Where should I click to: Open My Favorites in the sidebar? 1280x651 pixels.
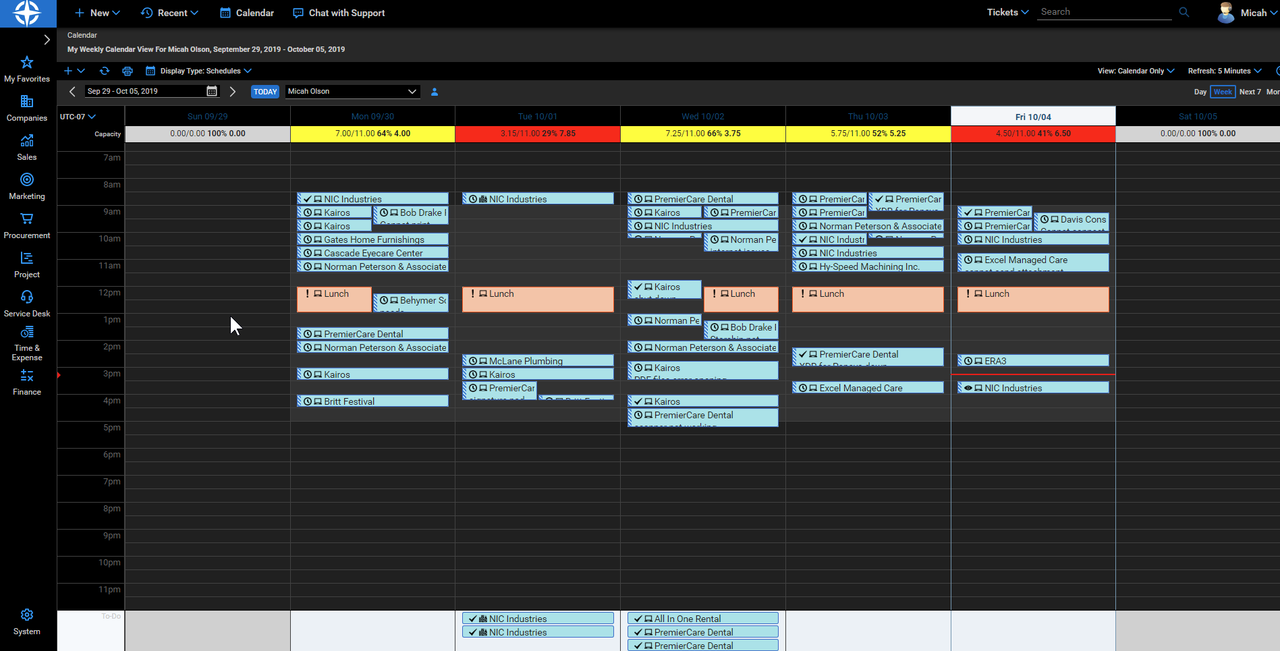click(26, 68)
